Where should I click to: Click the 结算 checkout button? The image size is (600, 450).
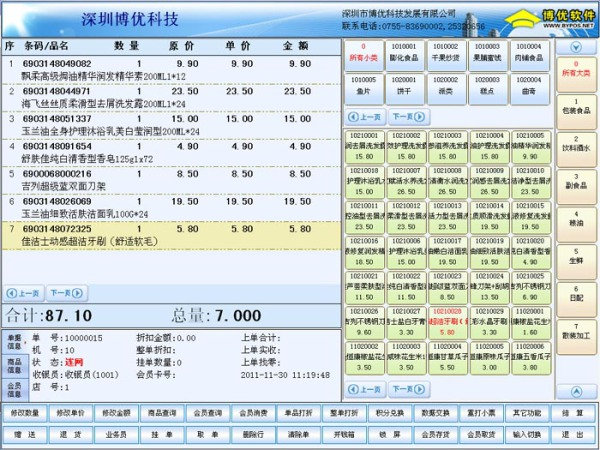[573, 414]
